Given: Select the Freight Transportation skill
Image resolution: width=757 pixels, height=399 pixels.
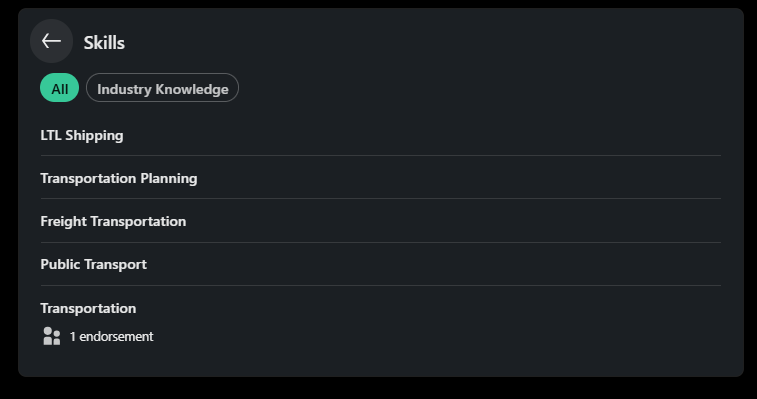Looking at the screenshot, I should pyautogui.click(x=113, y=221).
